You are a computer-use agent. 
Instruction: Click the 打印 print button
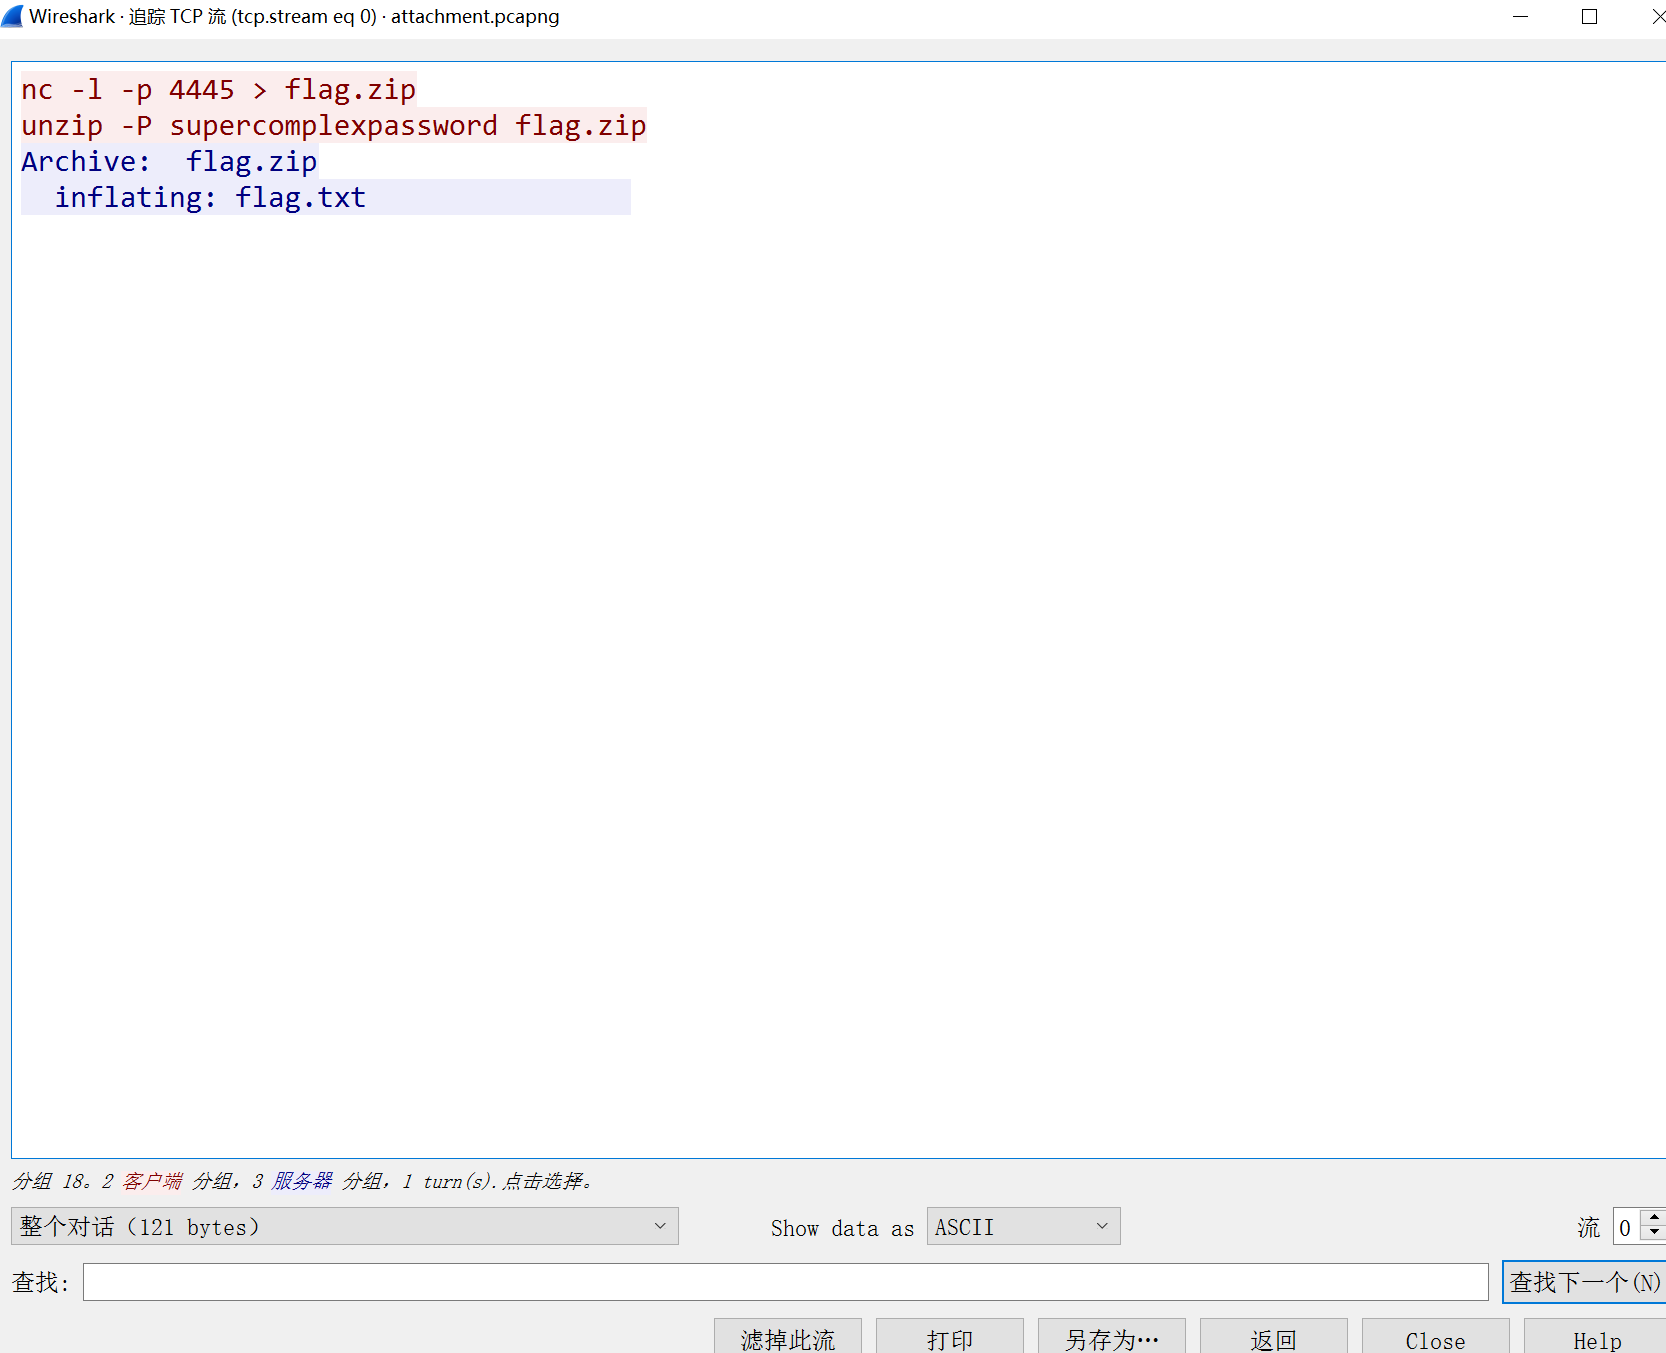click(x=950, y=1338)
